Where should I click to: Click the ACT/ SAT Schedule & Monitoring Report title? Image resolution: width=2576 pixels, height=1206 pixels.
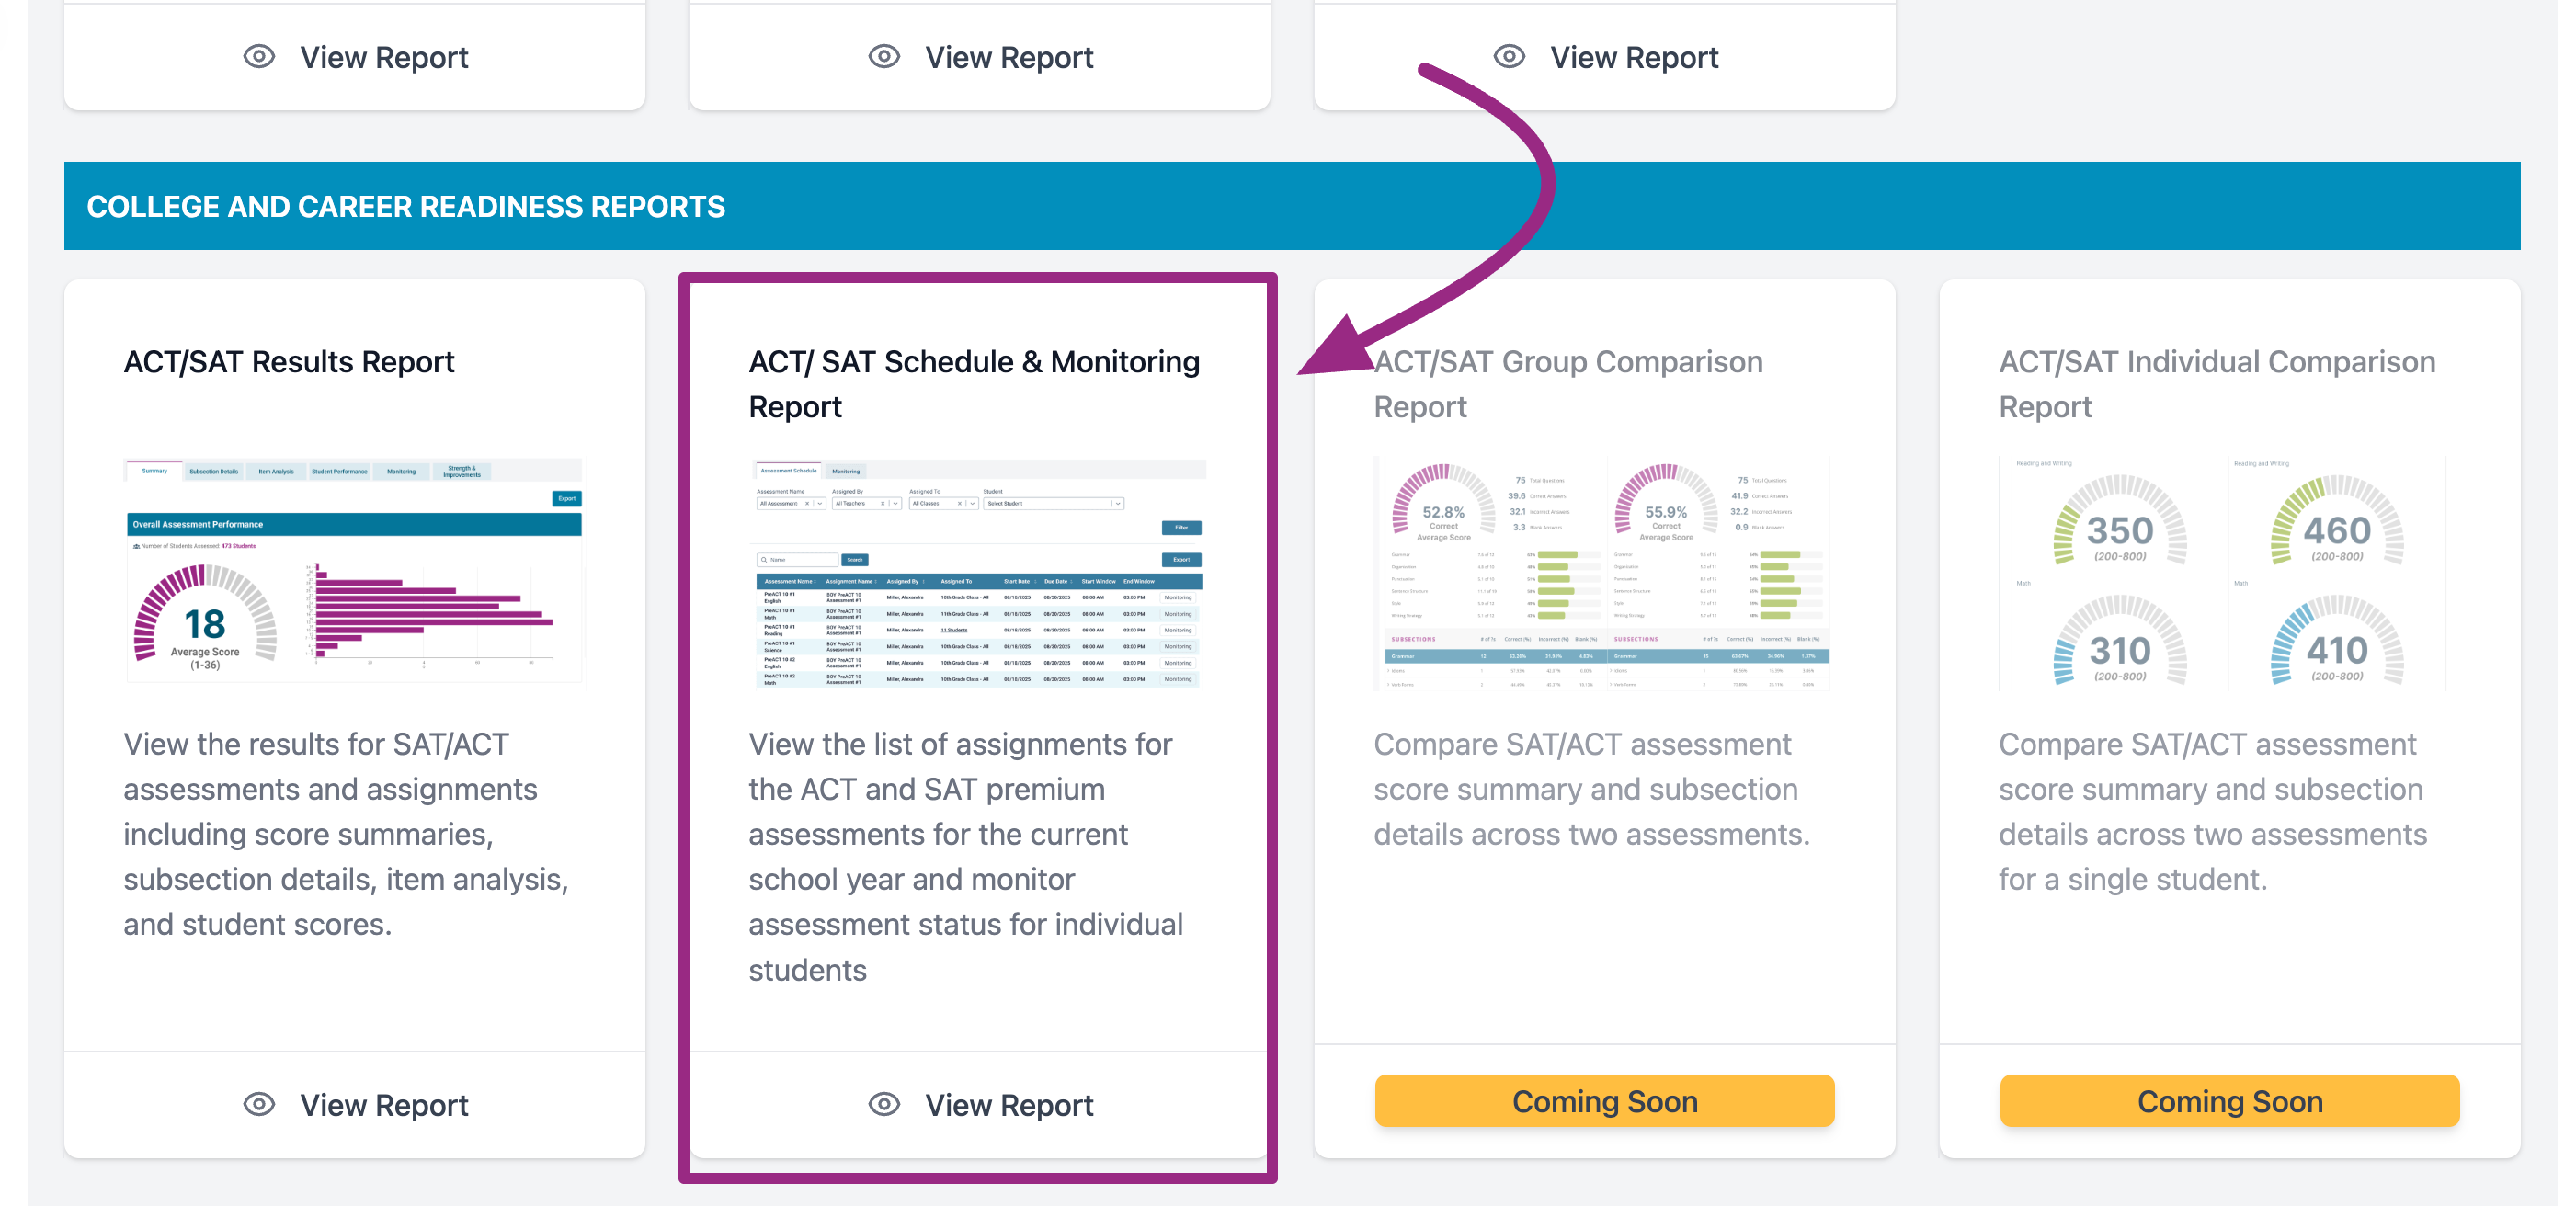pos(973,384)
